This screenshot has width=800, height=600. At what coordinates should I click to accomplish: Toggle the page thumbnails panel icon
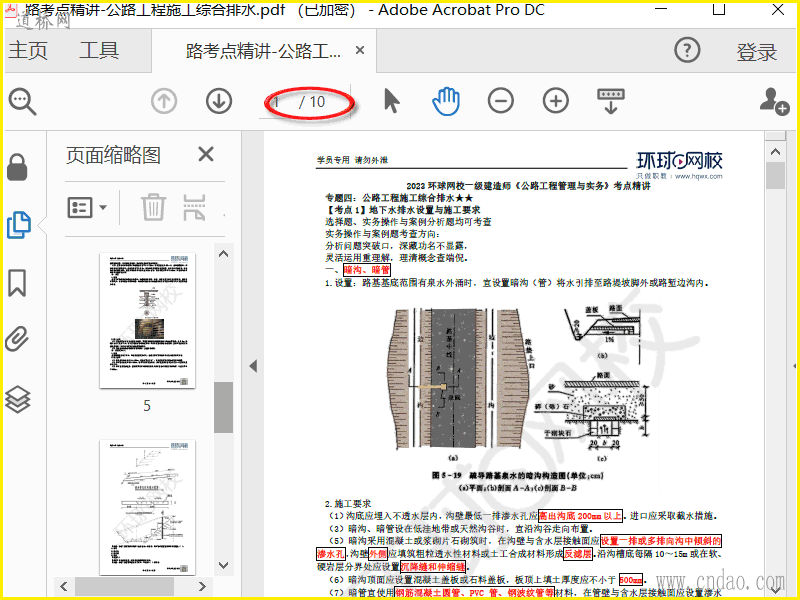19,224
